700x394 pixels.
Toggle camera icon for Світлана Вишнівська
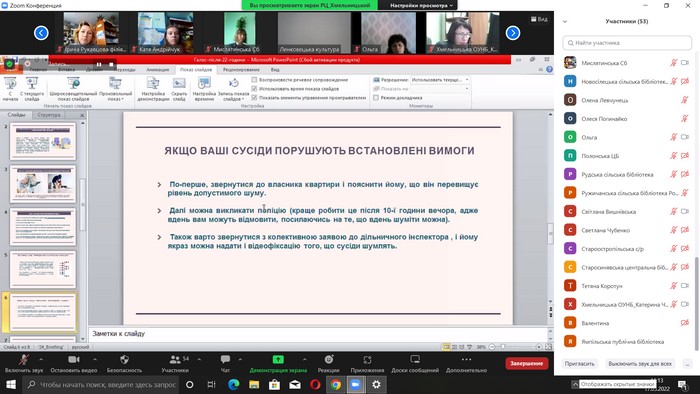pos(685,212)
